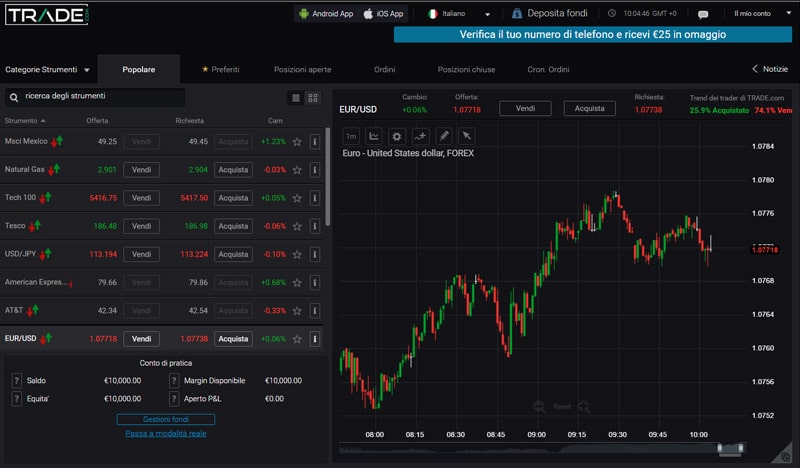The width and height of the screenshot is (800, 468).
Task: Click Vendi in the chart header
Action: tap(525, 108)
